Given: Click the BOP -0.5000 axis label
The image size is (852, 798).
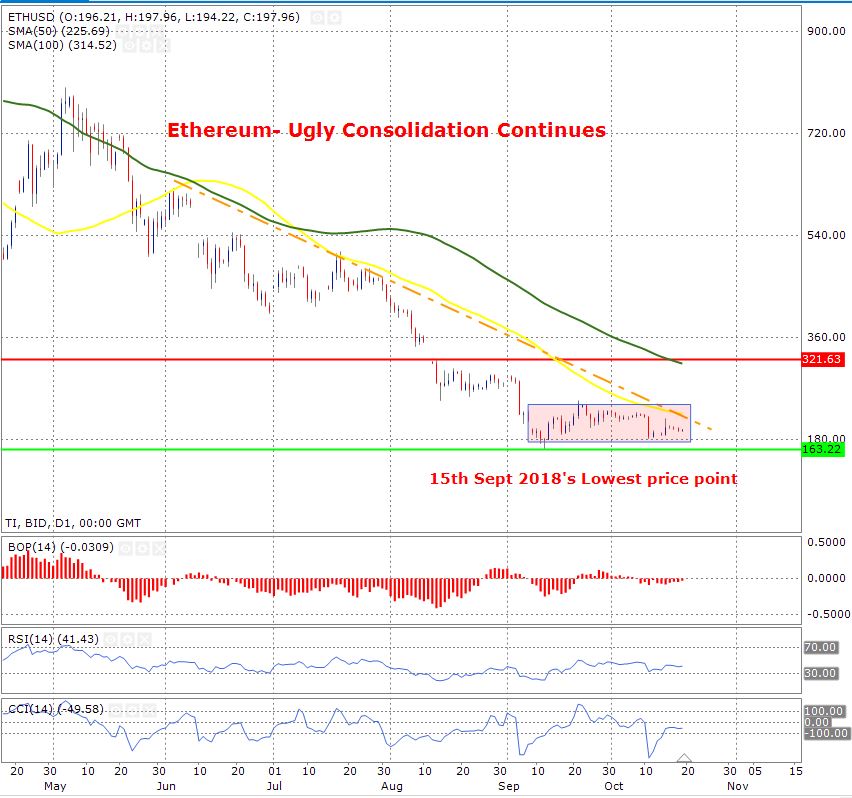Looking at the screenshot, I should 828,614.
